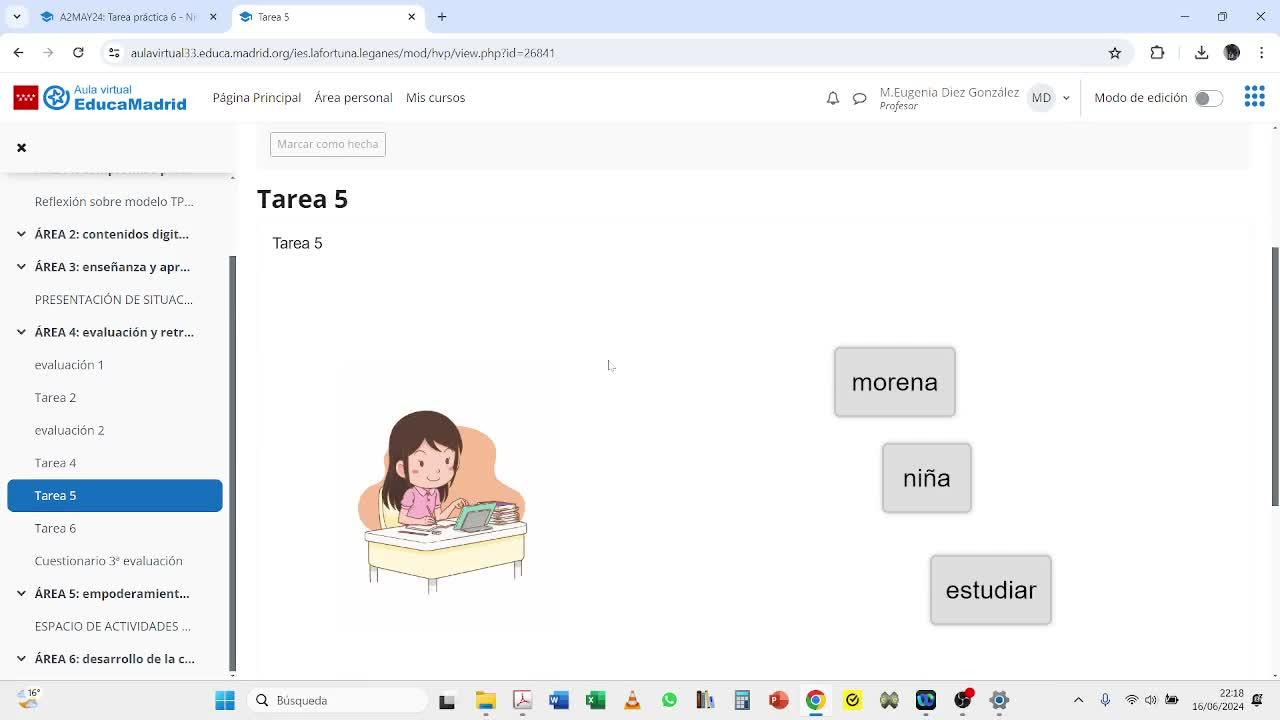Open Mis cursos menu item
The height and width of the screenshot is (720, 1280).
coord(435,97)
